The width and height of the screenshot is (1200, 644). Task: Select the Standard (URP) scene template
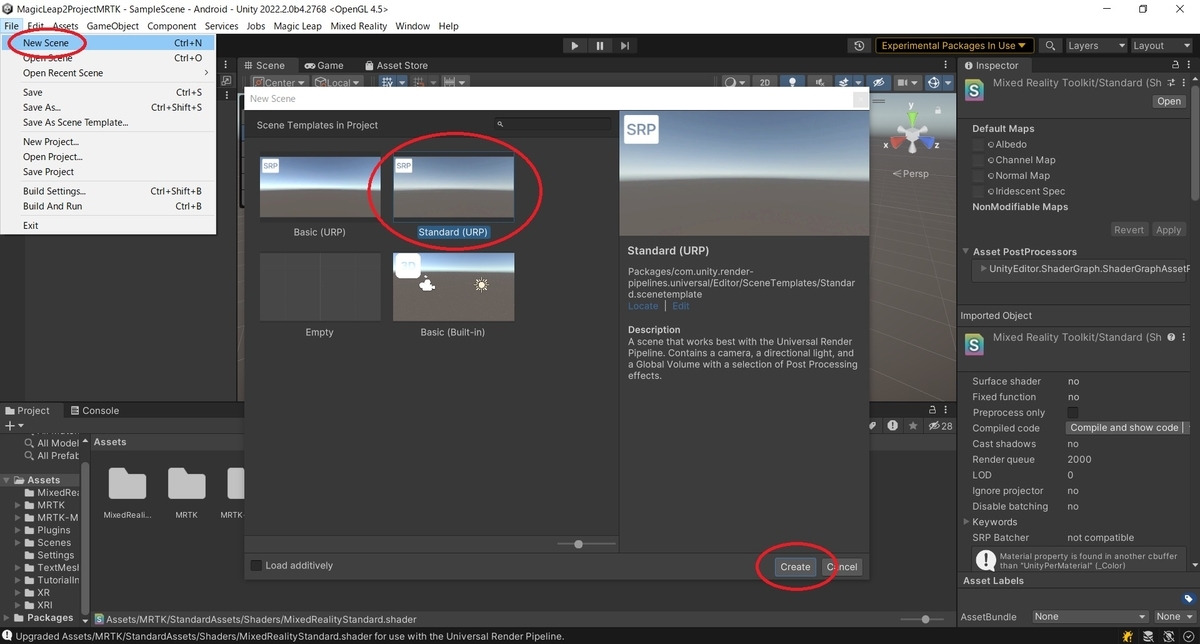coord(453,198)
